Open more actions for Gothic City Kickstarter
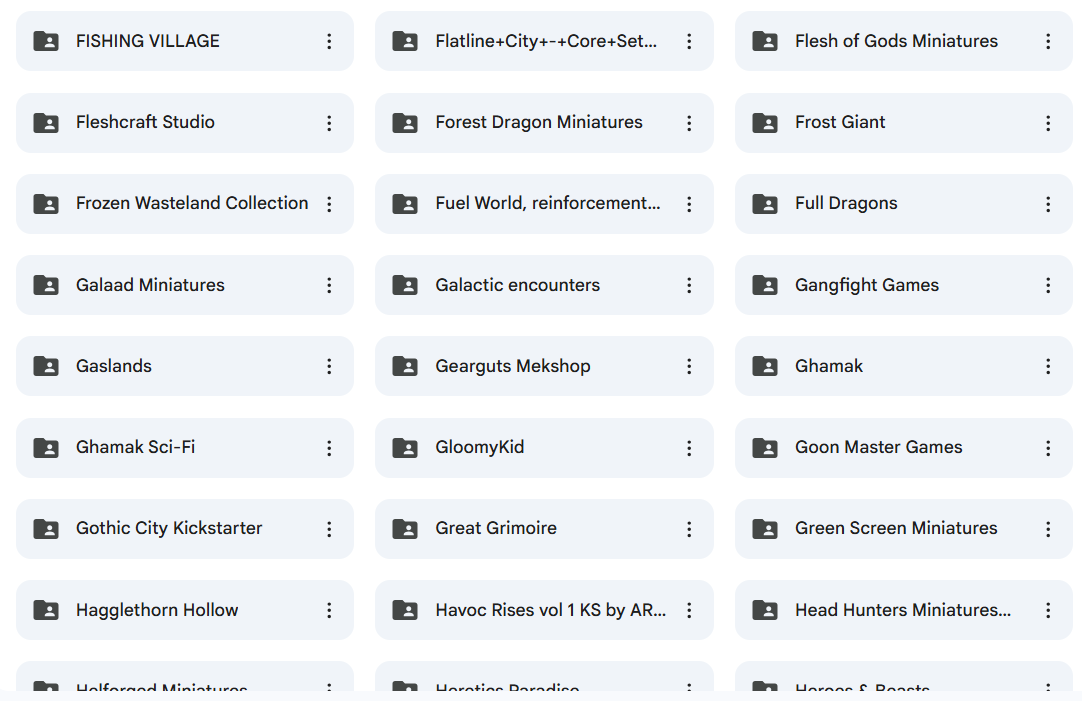 tap(329, 529)
